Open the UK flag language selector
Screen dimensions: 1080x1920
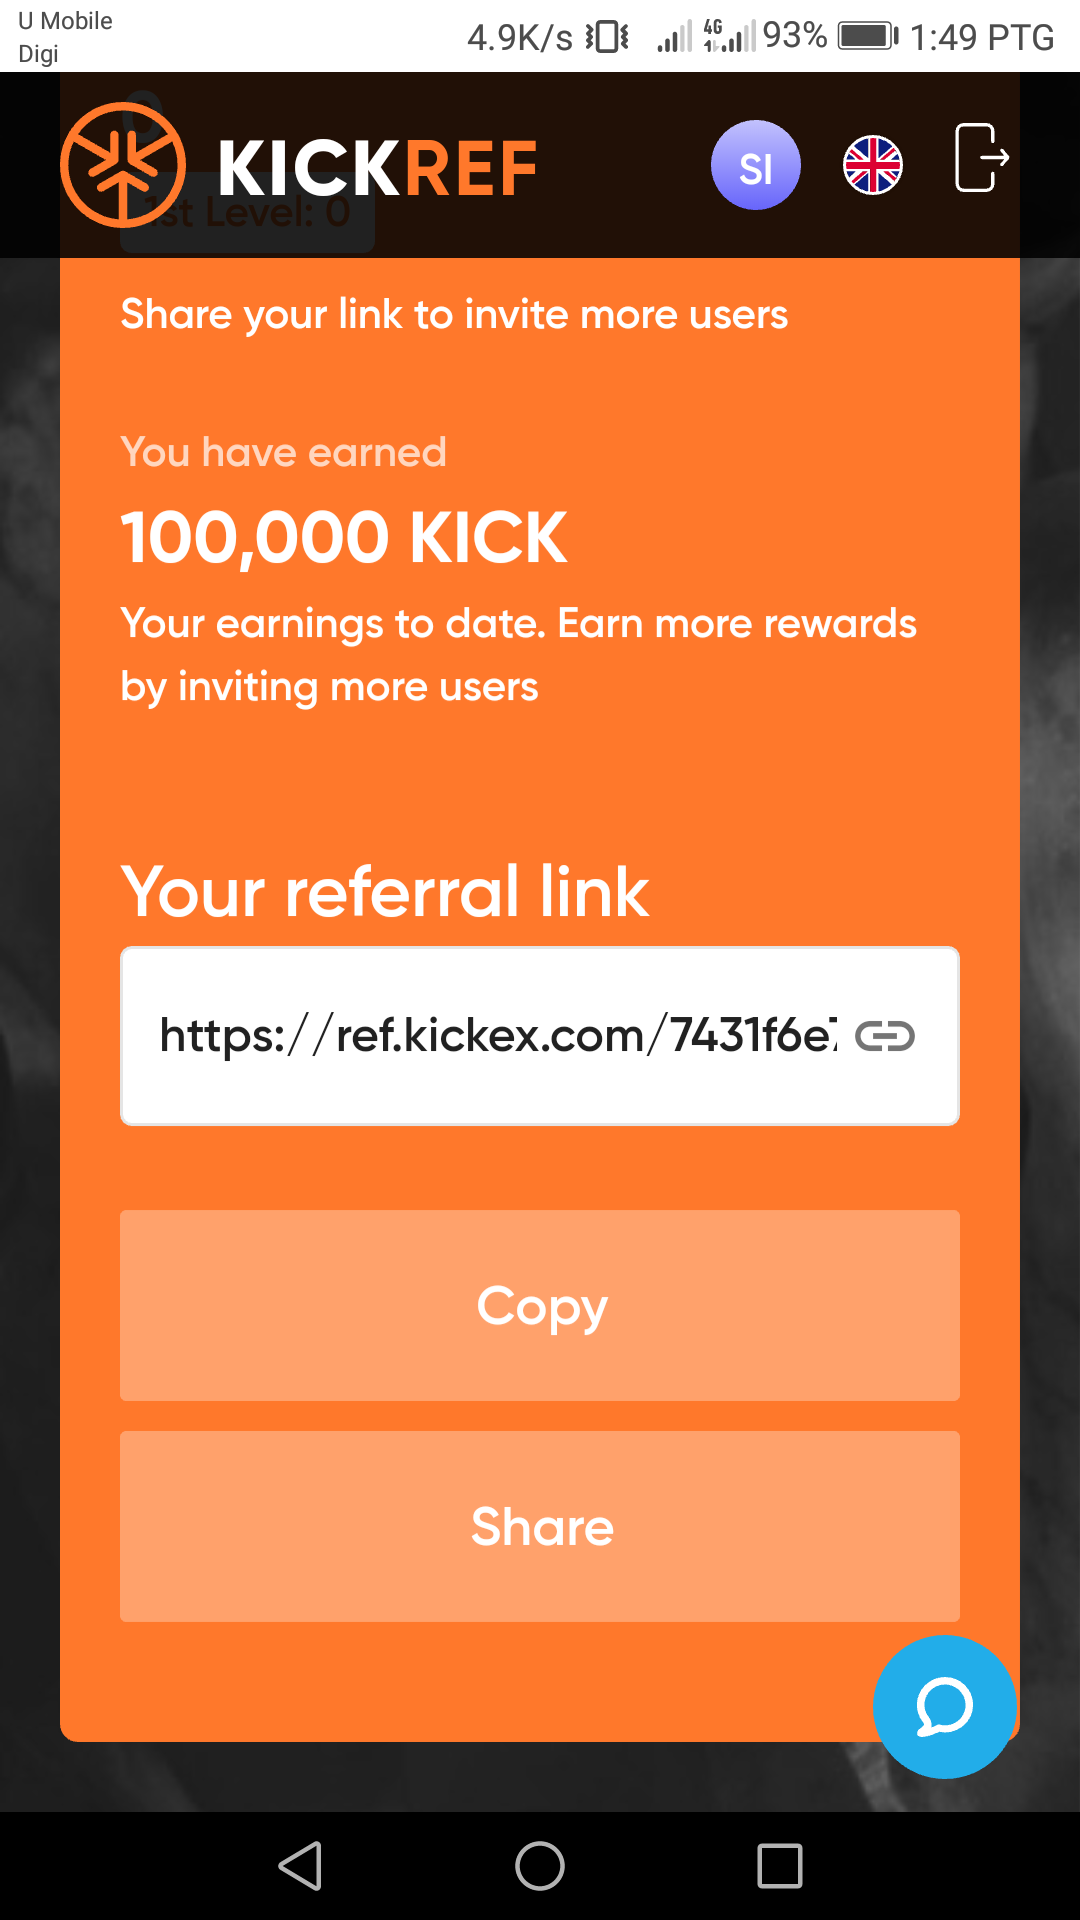pyautogui.click(x=873, y=165)
